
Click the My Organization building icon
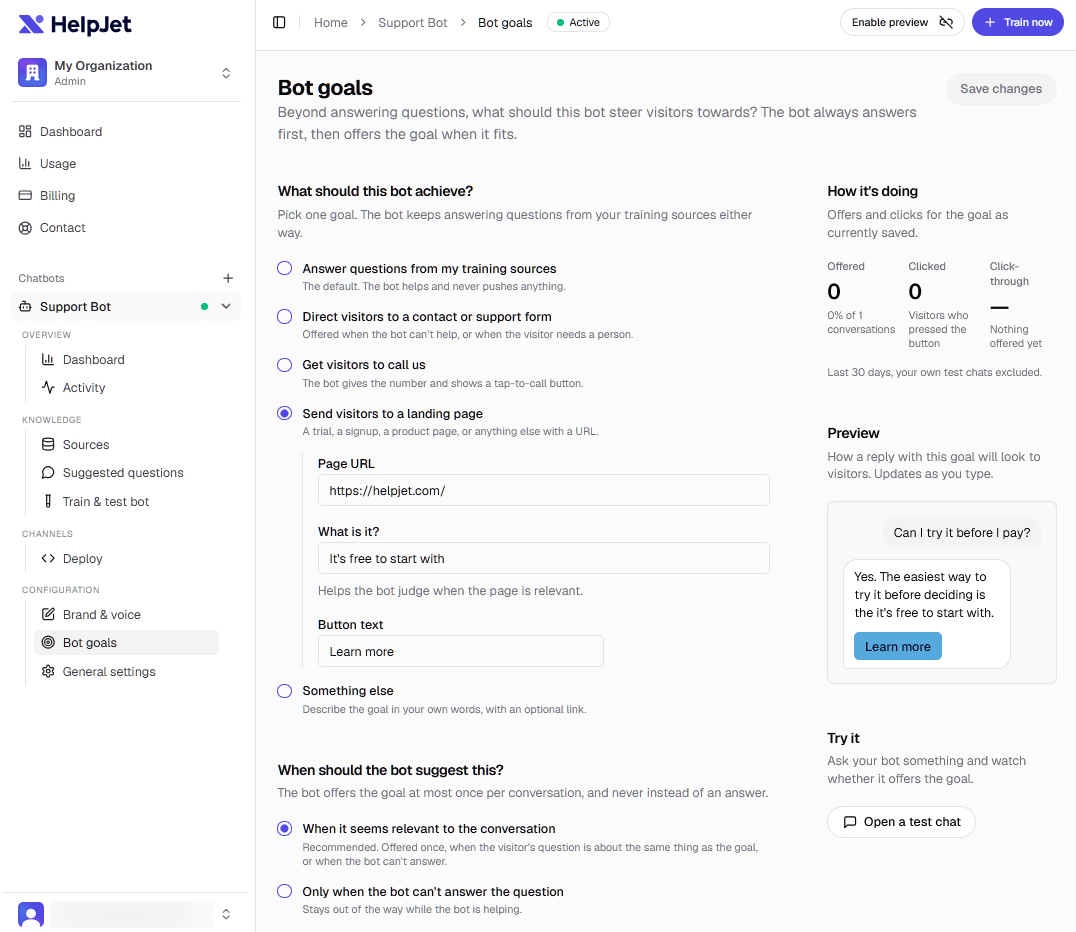32,73
